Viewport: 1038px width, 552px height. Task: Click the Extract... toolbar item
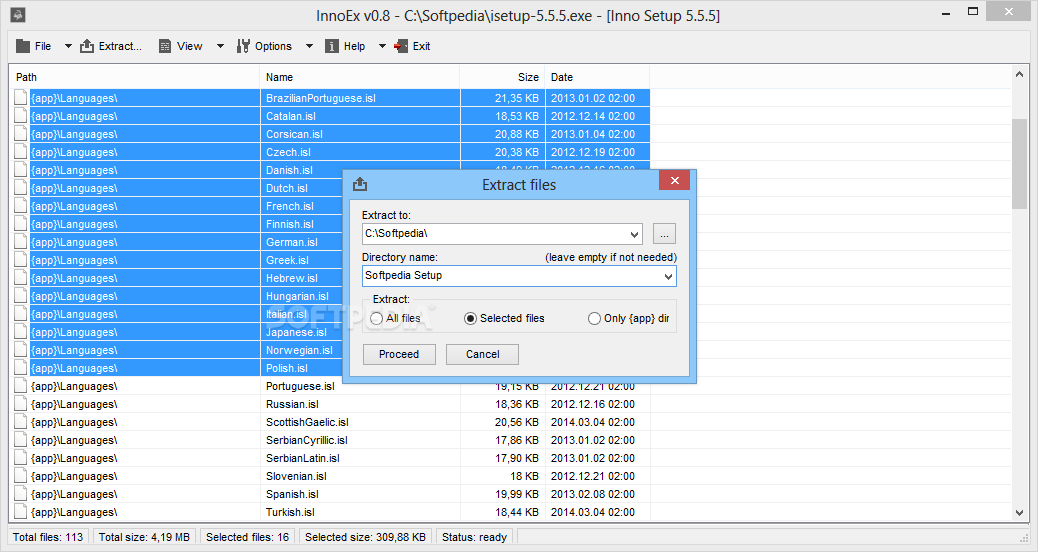coord(111,46)
